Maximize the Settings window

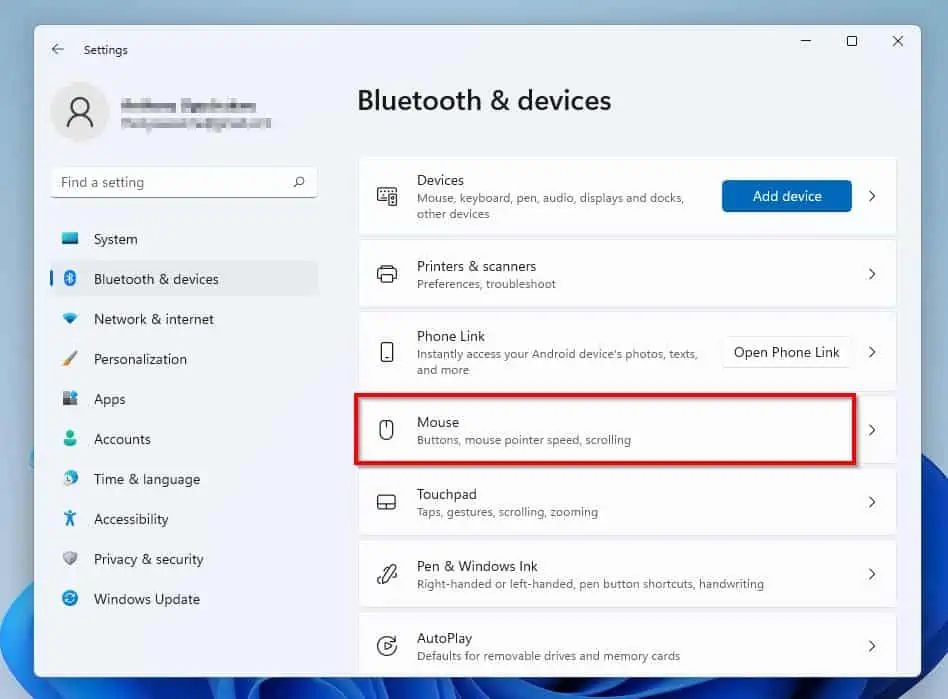click(851, 41)
